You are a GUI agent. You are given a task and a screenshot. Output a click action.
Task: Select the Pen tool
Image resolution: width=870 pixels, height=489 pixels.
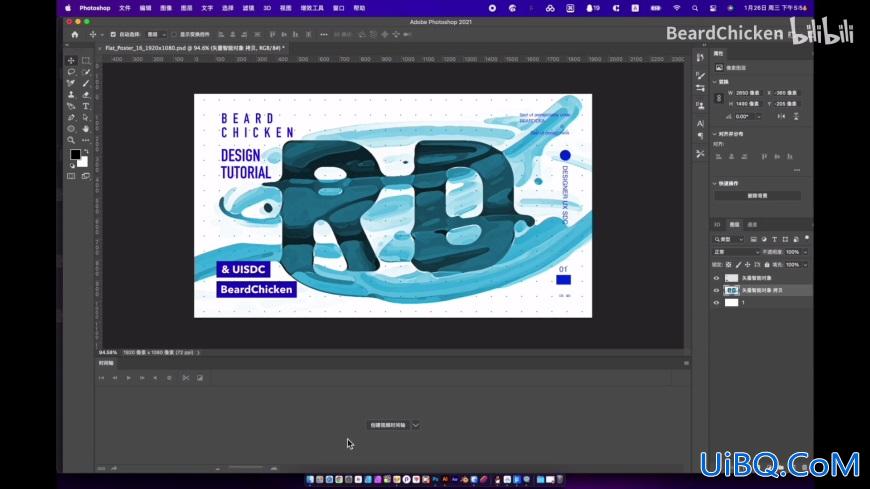(x=71, y=118)
